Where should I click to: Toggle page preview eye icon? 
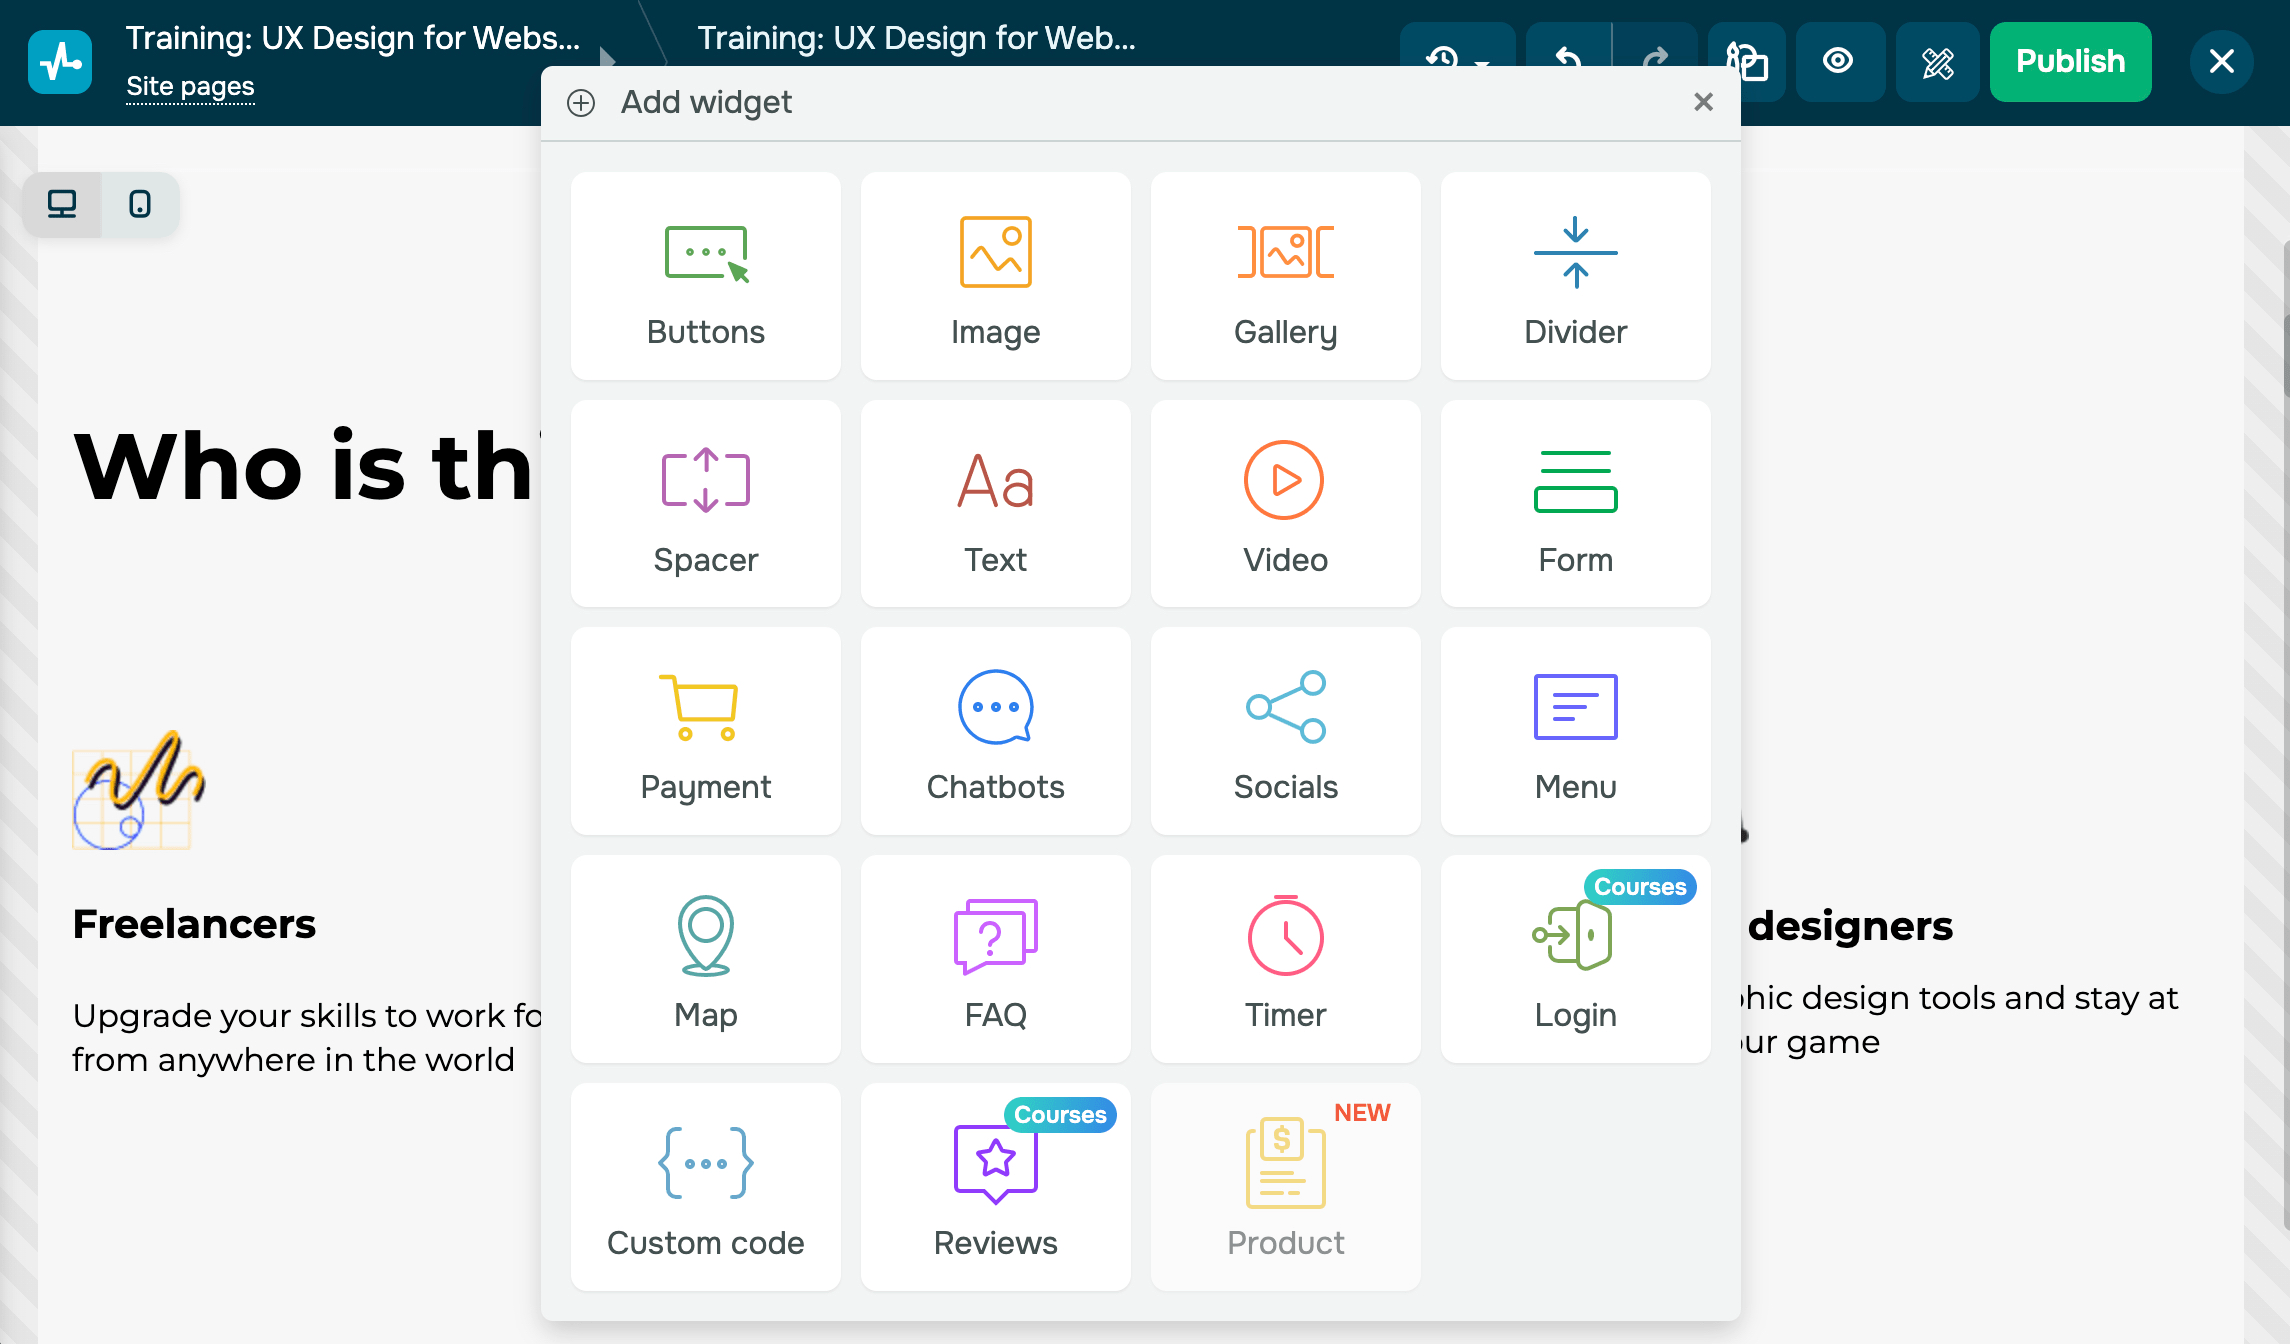tap(1838, 61)
